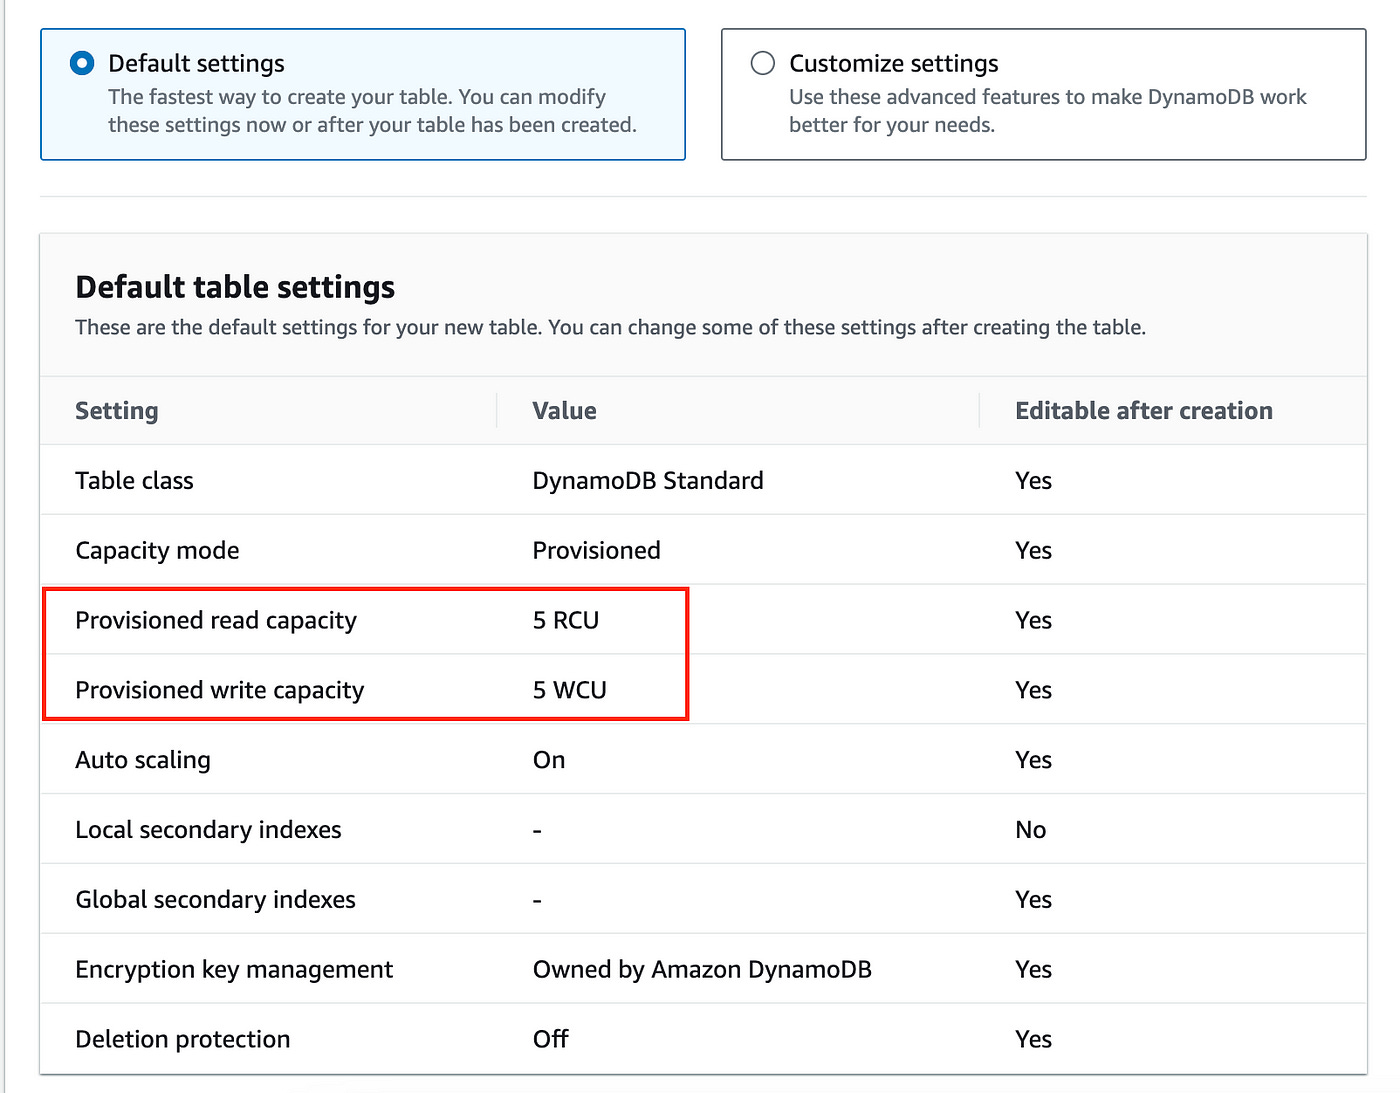Click the Owned by Amazon DynamoDB value
The height and width of the screenshot is (1093, 1400).
[702, 970]
